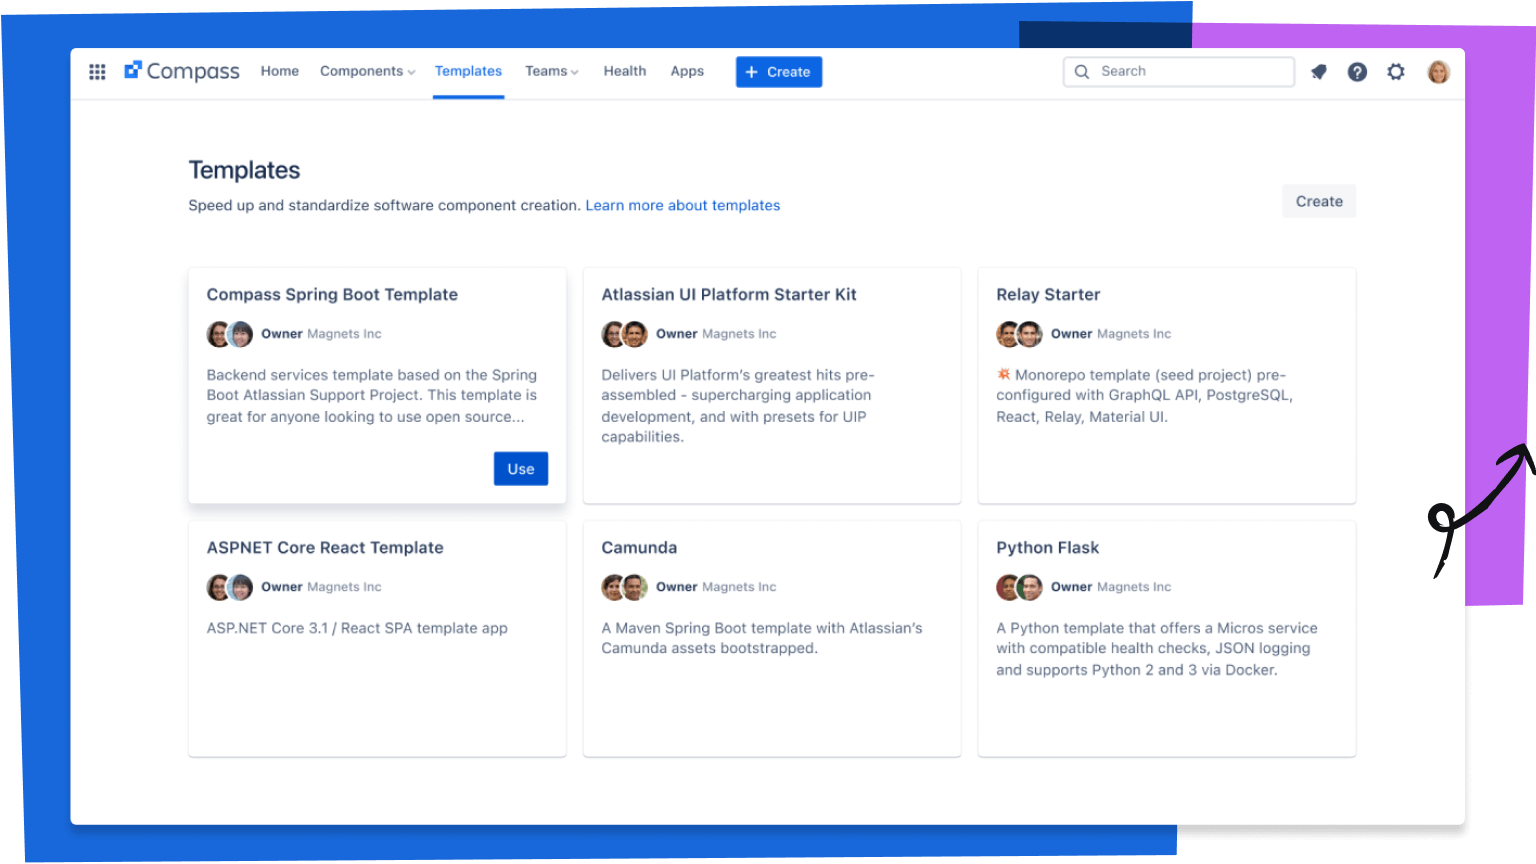
Task: Click the gray Create button for templates
Action: (1319, 201)
